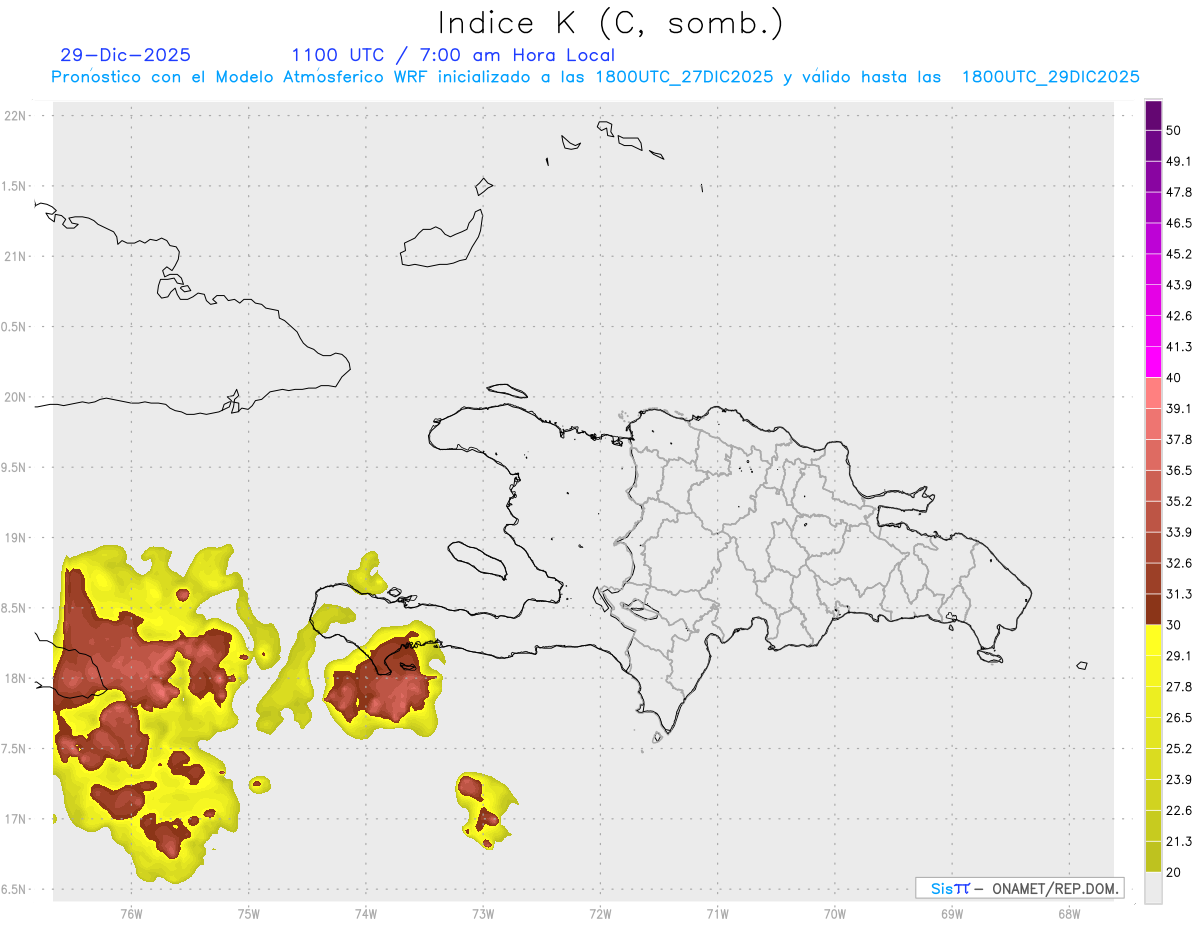Click the latitude label "17N"
Image resolution: width=1200 pixels, height=927 pixels.
[x=16, y=820]
